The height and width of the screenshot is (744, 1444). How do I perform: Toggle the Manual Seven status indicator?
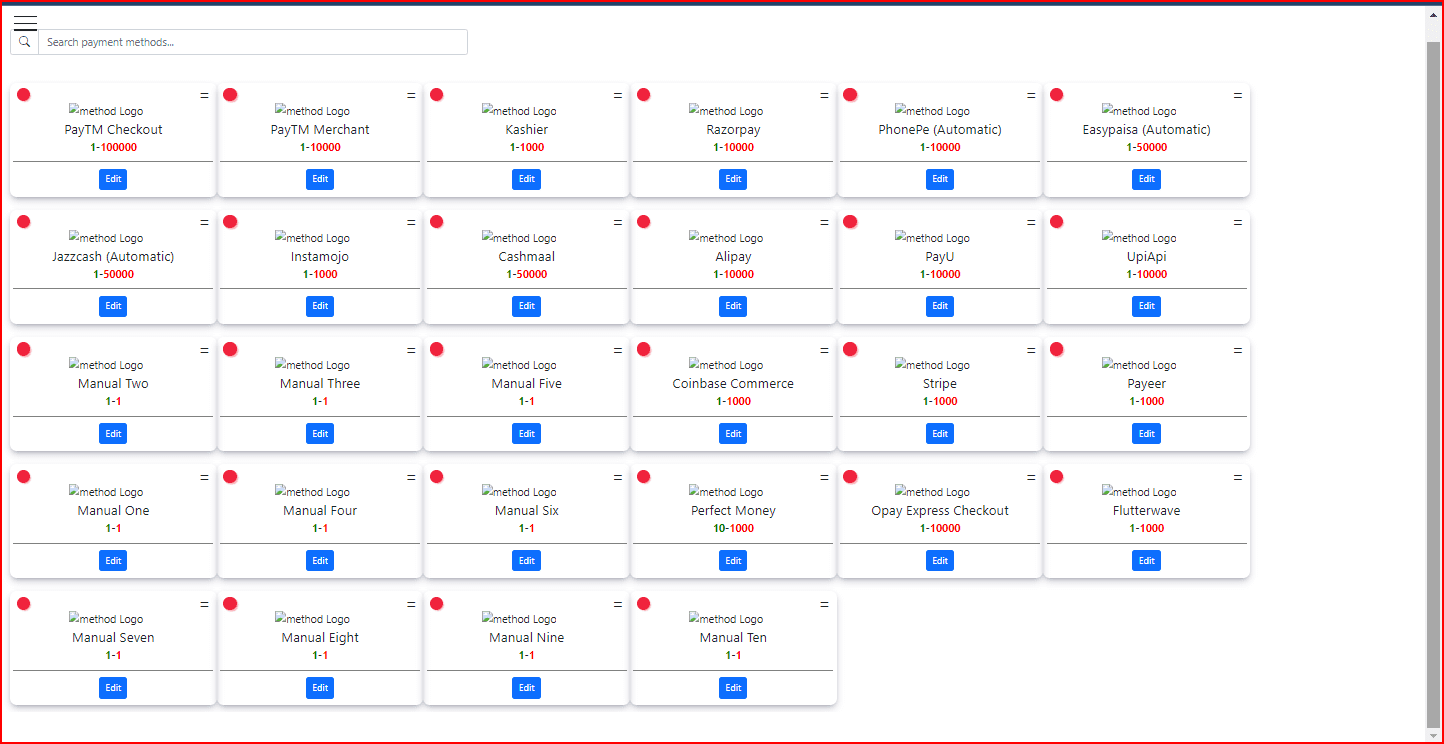click(x=23, y=603)
